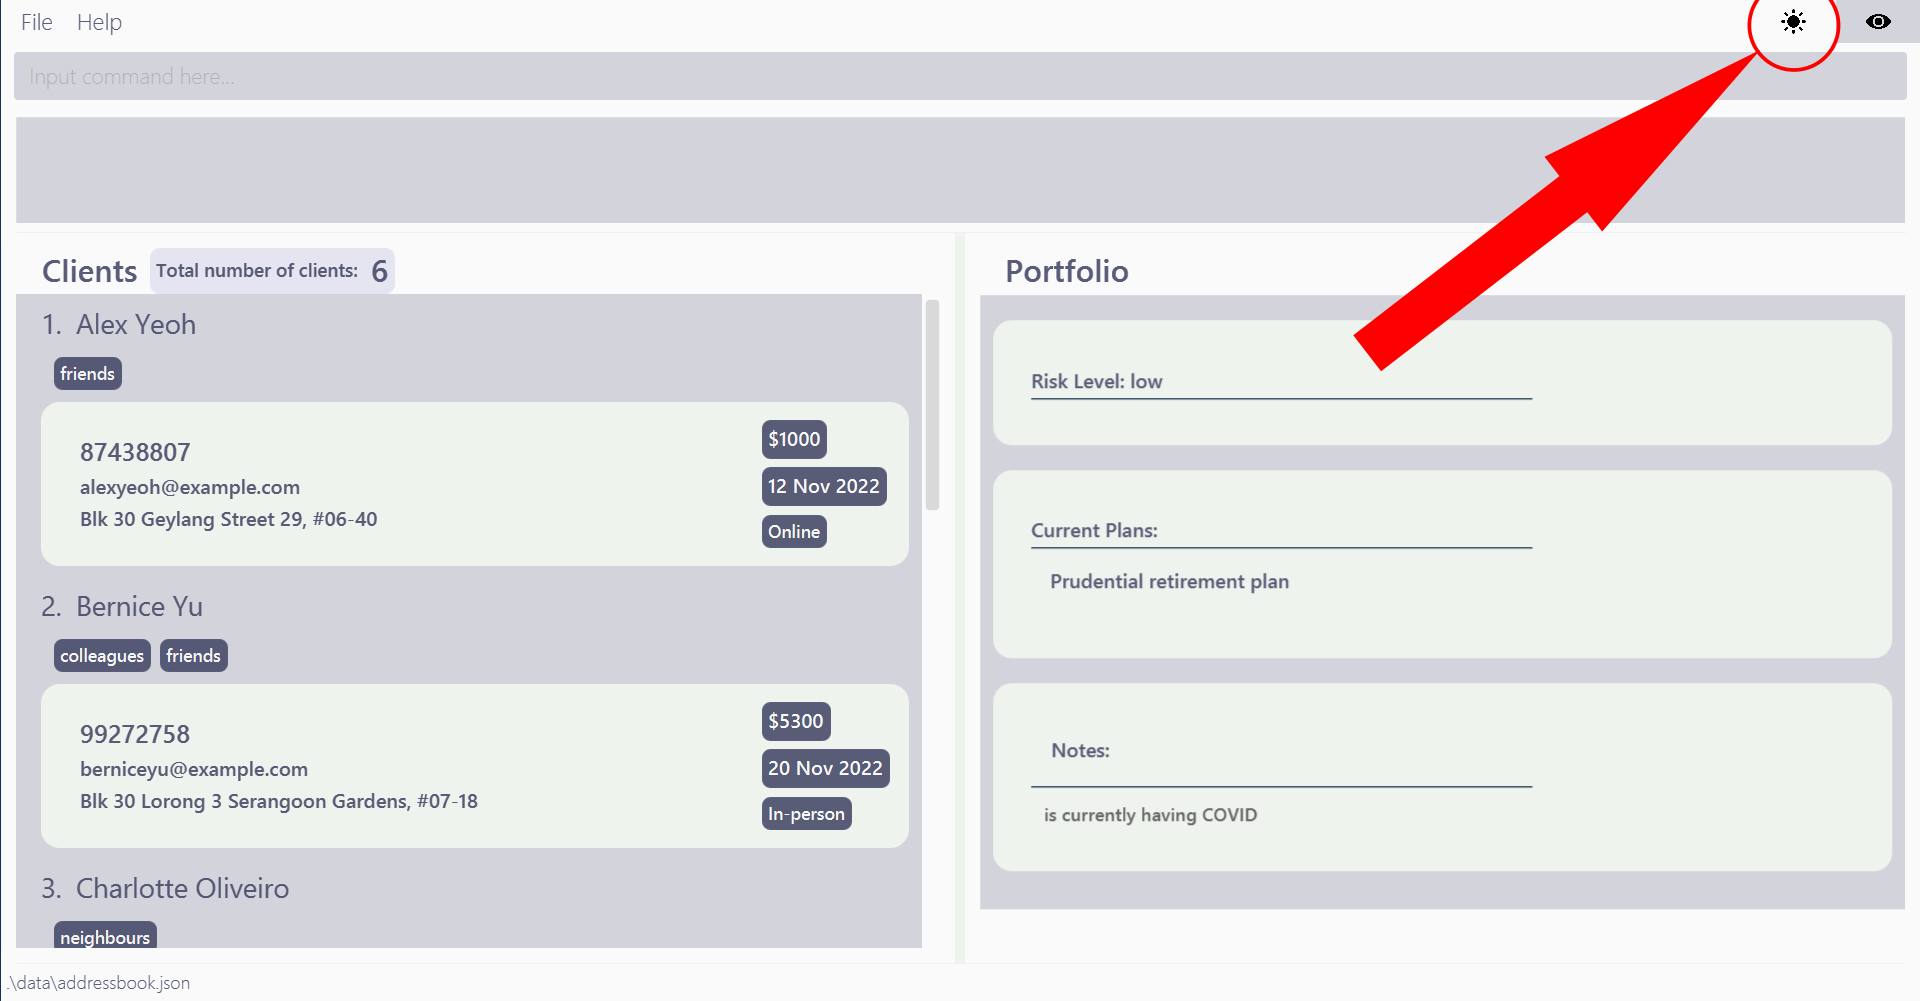The width and height of the screenshot is (1920, 1001).
Task: Select the Alex Yeoh client name
Action: (136, 325)
